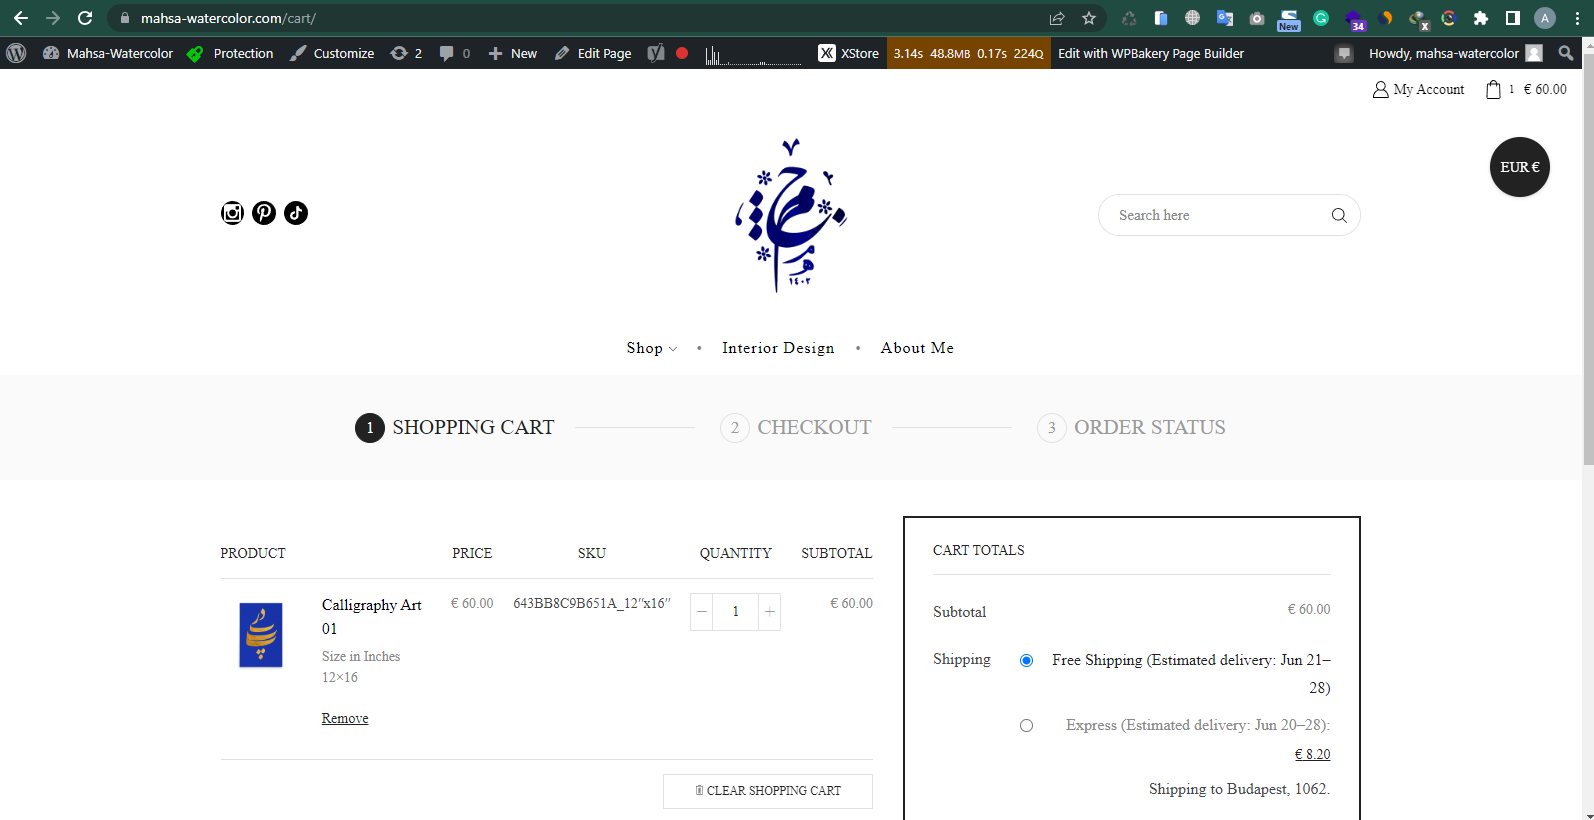Reload the page with the refresh icon
Viewport: 1594px width, 820px height.
85,18
